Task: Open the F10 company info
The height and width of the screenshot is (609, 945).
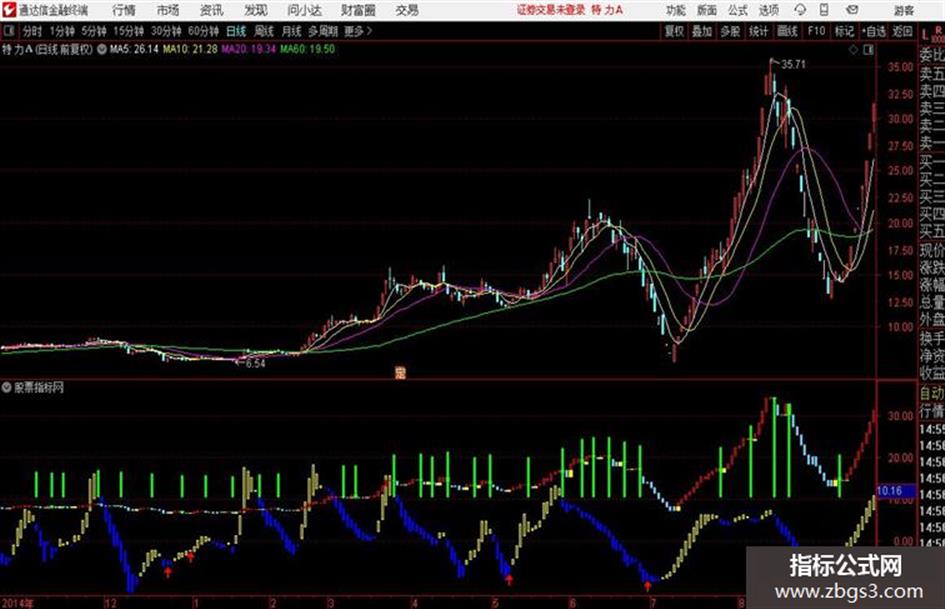Action: [816, 31]
